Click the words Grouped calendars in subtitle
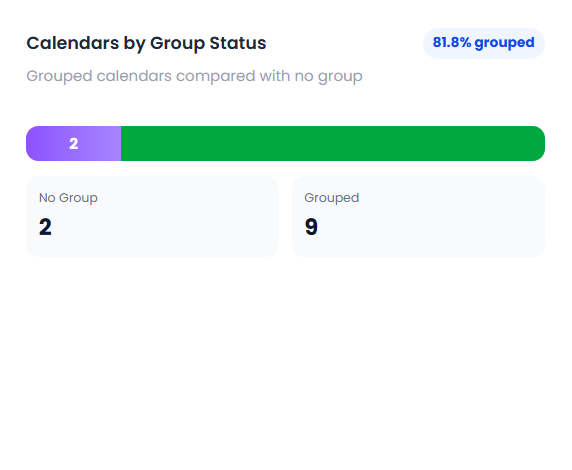Viewport: 572px width, 470px height. [99, 77]
